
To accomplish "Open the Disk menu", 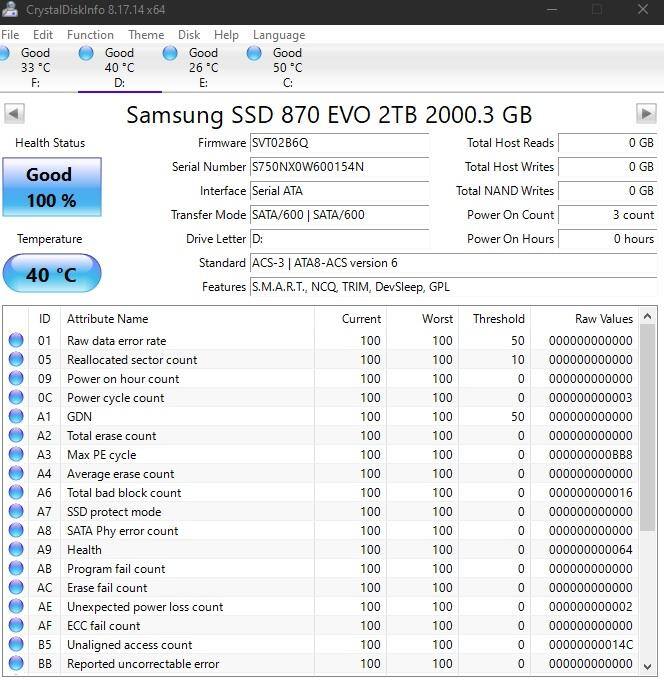I will [x=189, y=35].
